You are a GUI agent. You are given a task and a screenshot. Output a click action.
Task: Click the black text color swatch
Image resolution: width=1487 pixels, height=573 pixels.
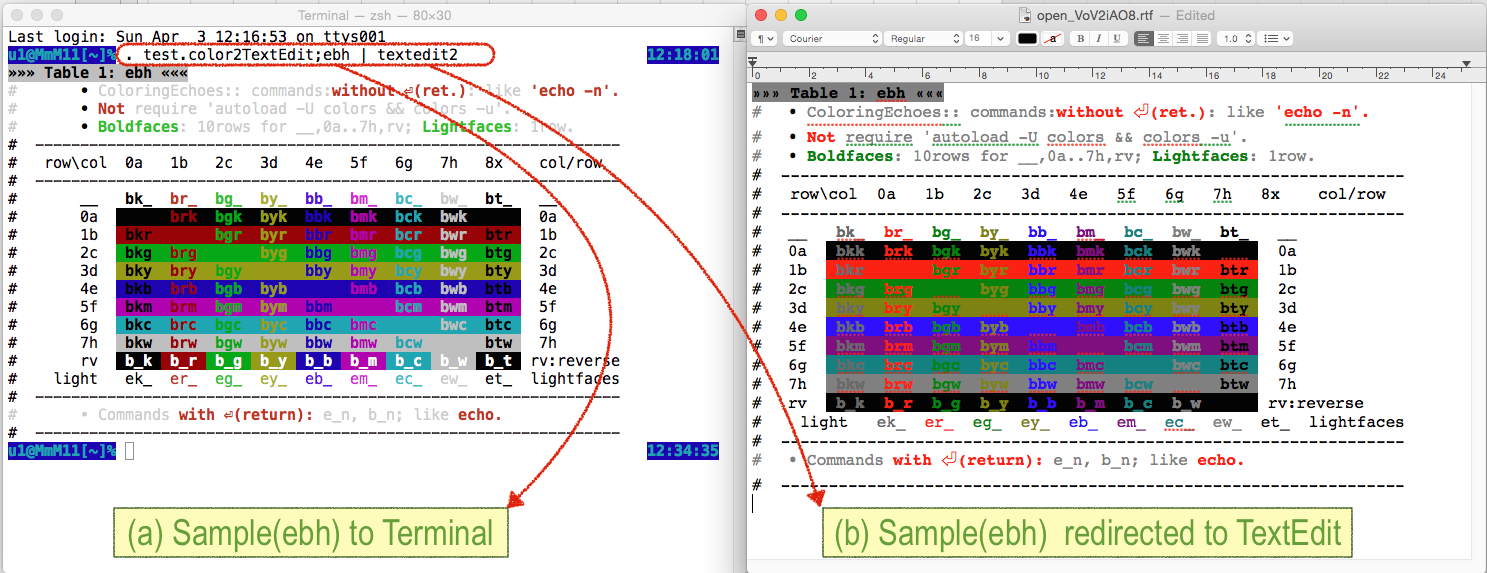tap(1027, 39)
